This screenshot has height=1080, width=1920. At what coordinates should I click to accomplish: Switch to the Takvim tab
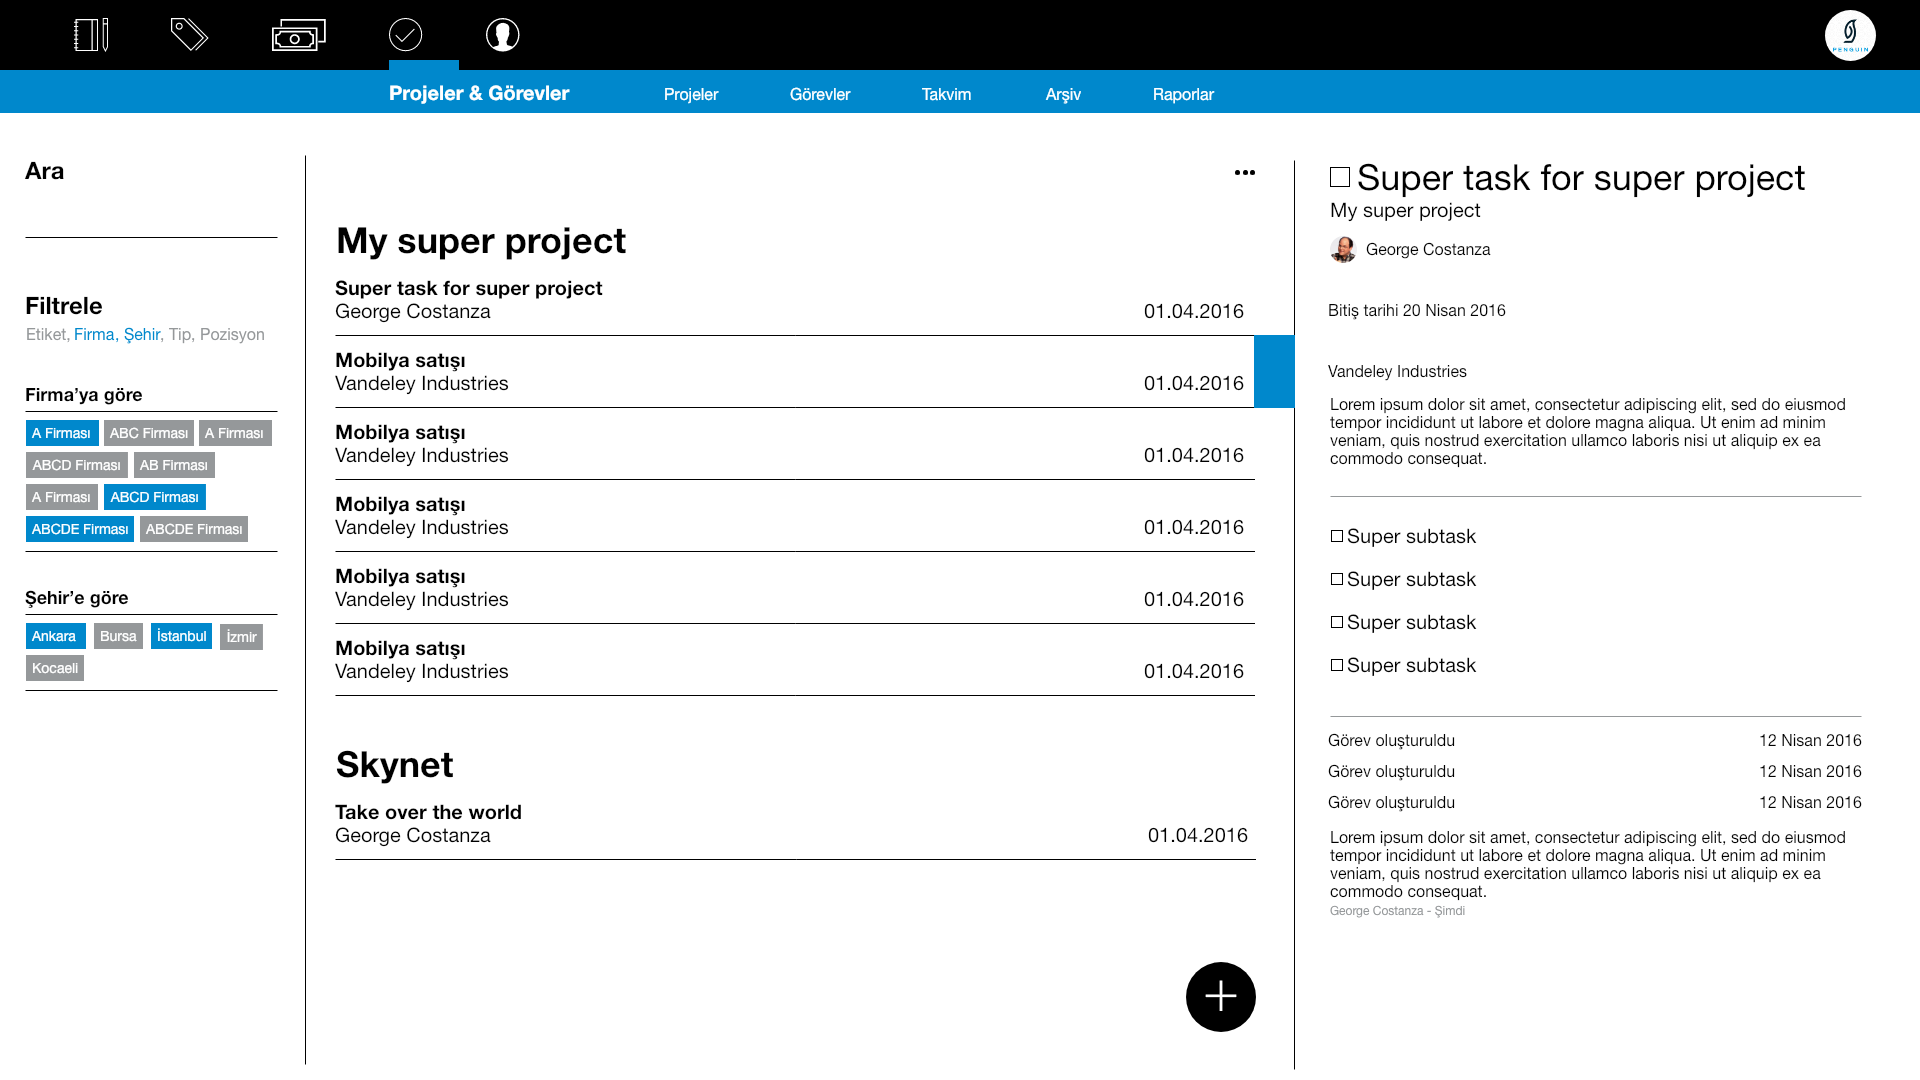coord(946,94)
